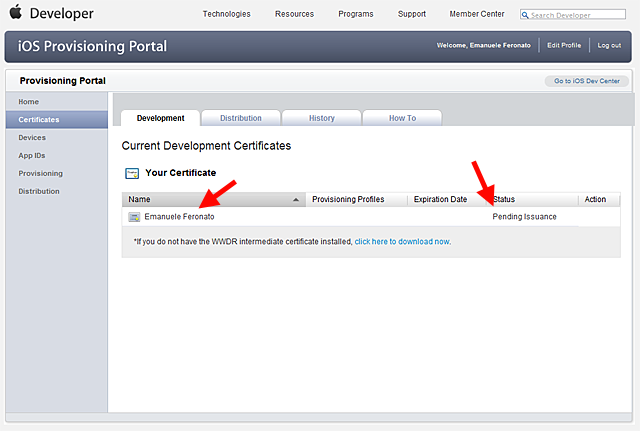Open the Member Center link
Image resolution: width=640 pixels, height=431 pixels.
tap(477, 14)
